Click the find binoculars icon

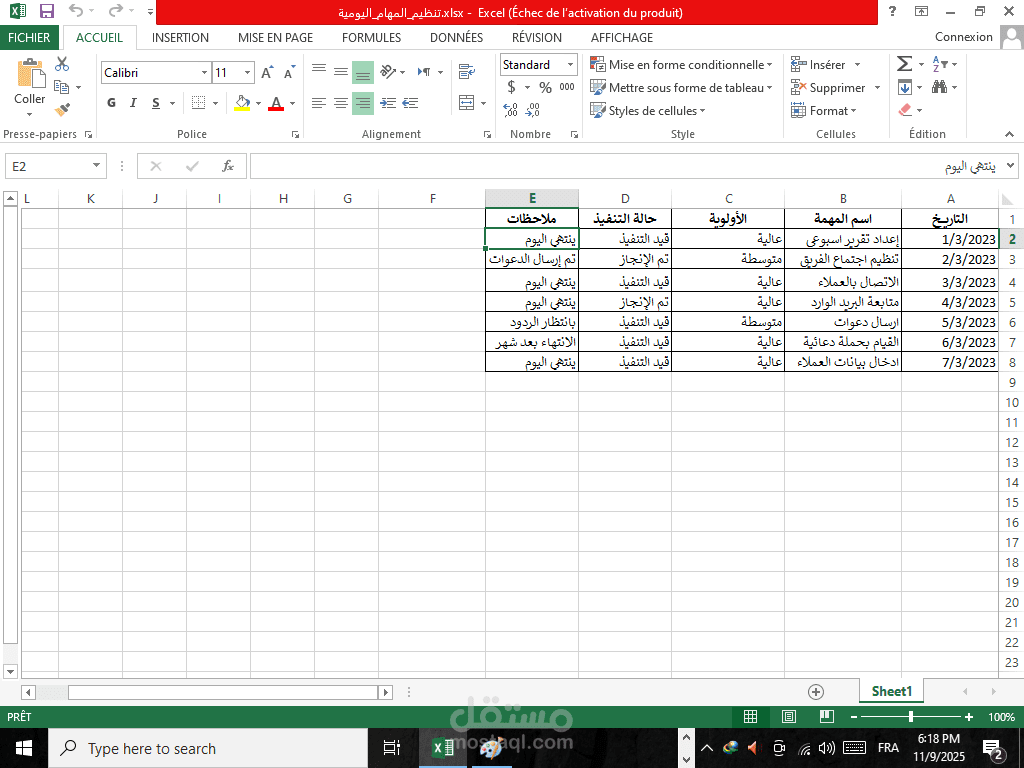[939, 87]
